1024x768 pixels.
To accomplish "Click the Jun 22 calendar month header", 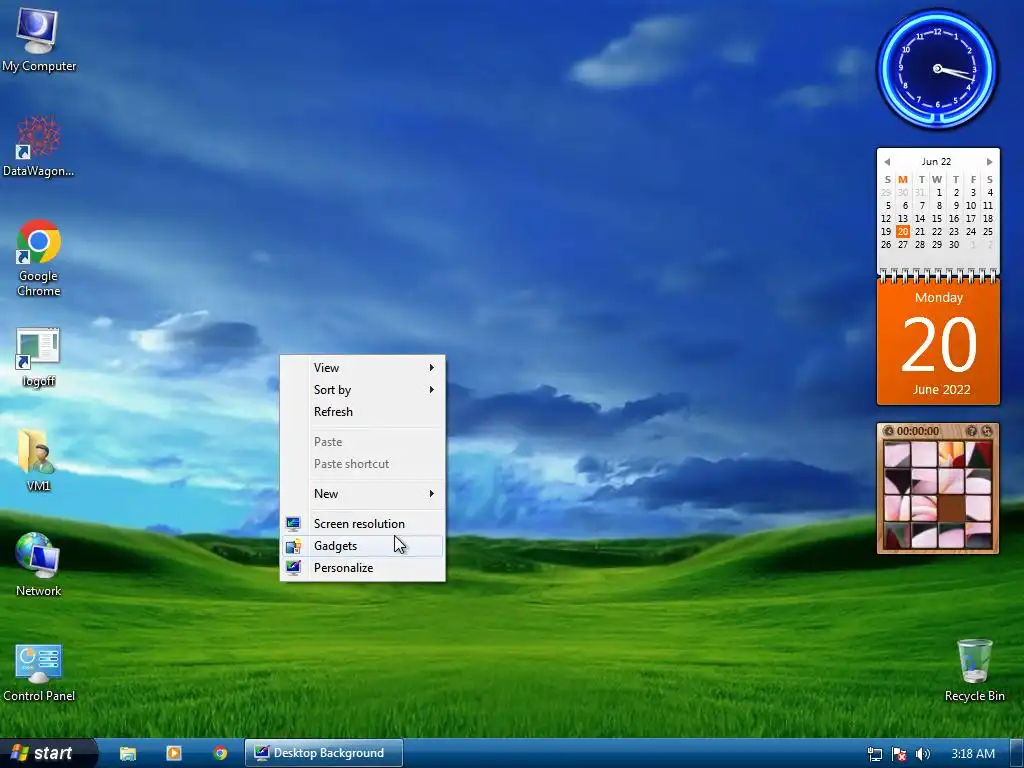I will [x=936, y=162].
